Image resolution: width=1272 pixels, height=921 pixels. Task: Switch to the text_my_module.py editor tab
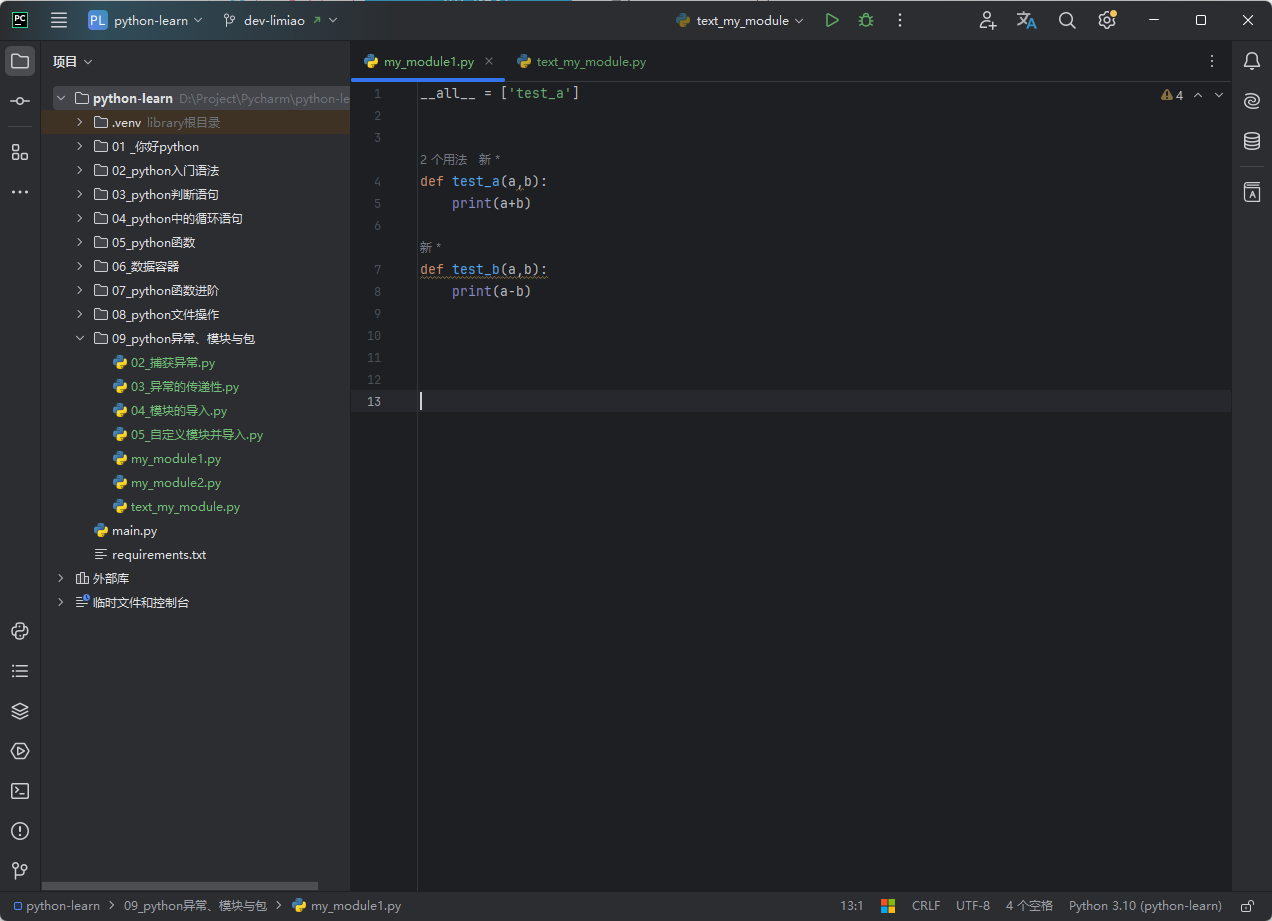[581, 62]
